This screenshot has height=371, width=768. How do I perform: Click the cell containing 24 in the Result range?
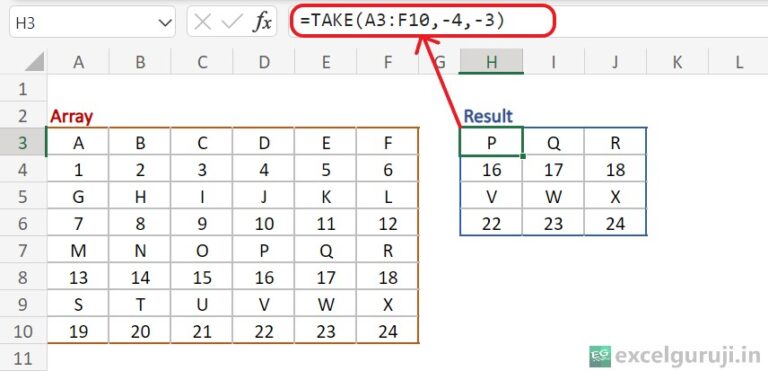[x=615, y=223]
